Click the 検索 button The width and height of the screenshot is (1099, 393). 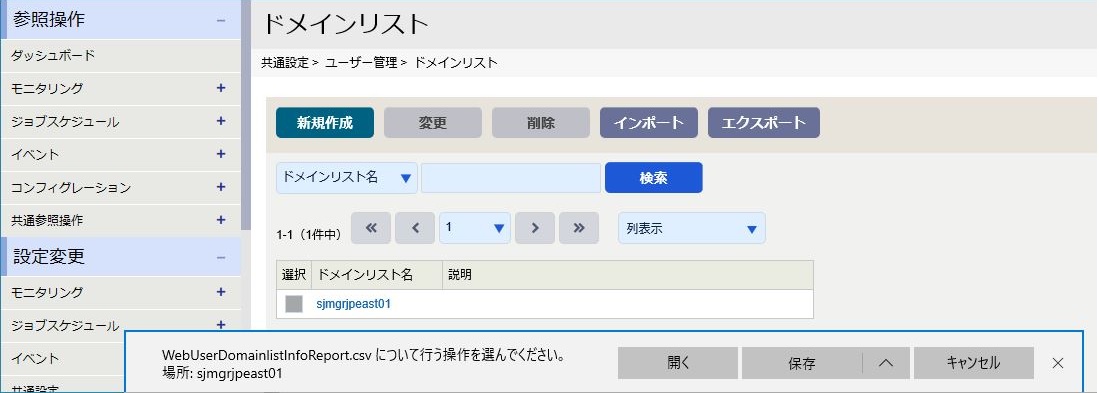(x=653, y=178)
